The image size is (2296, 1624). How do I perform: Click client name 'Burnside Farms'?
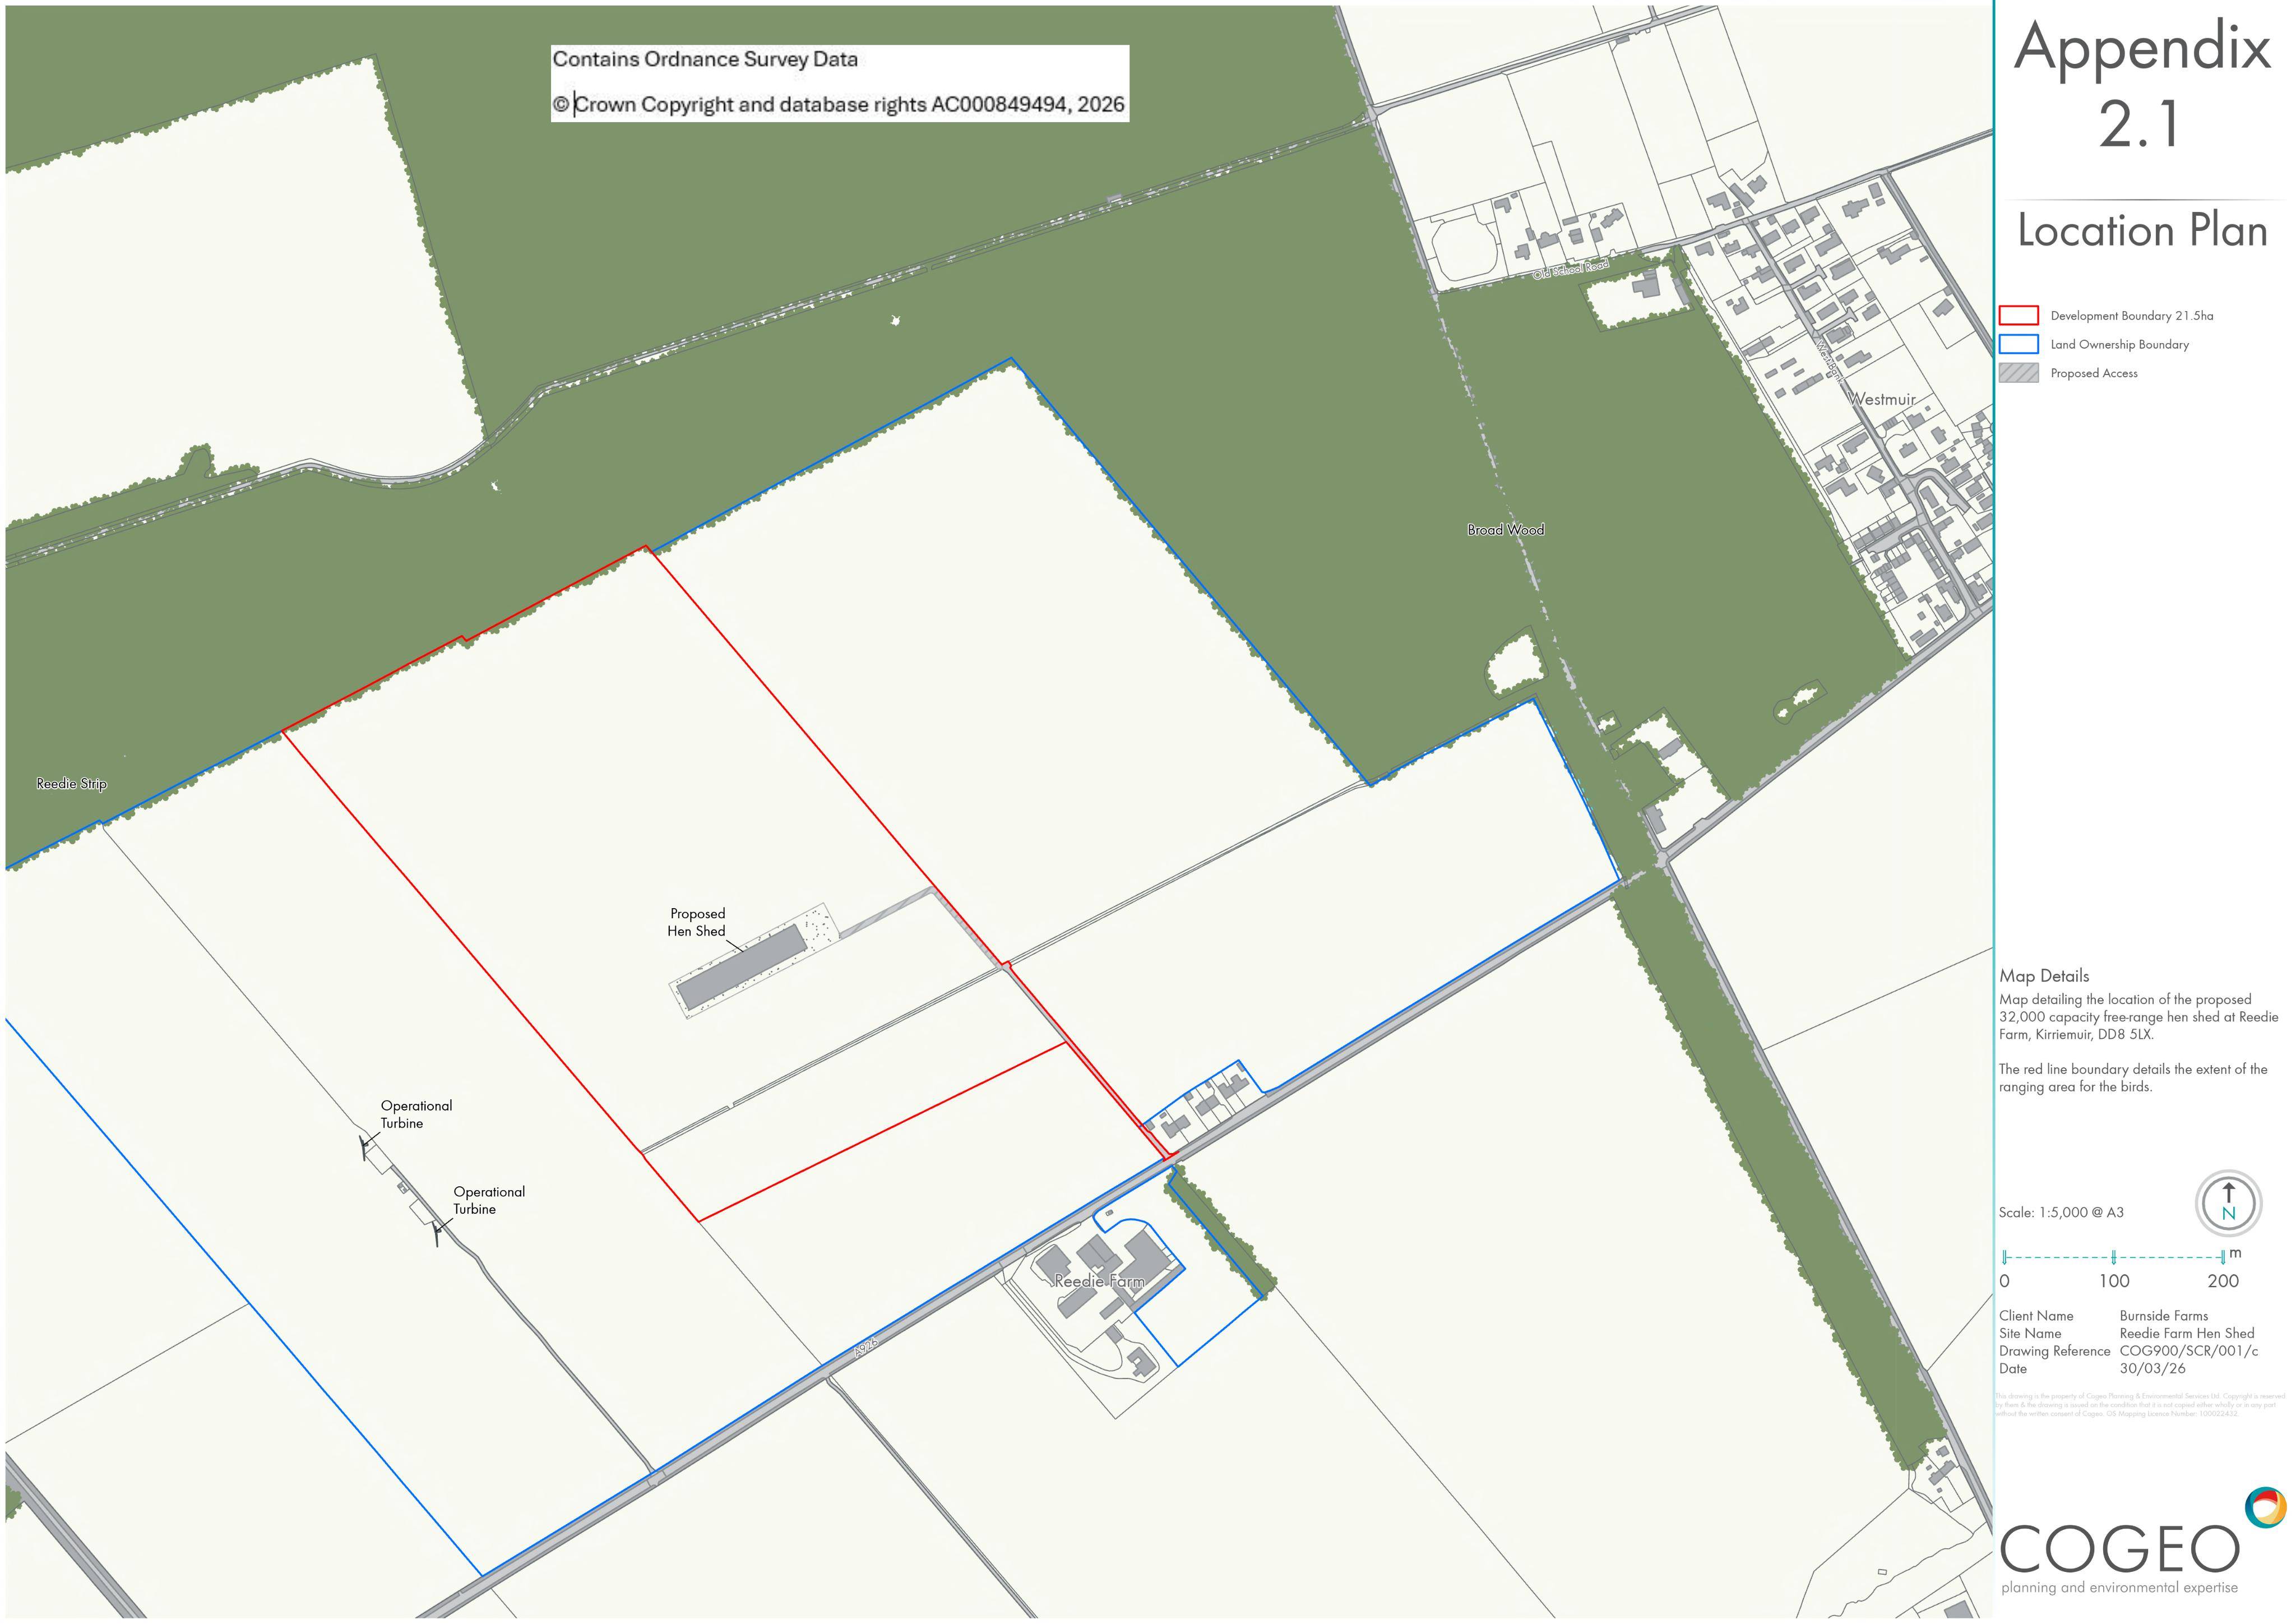click(x=2164, y=1316)
